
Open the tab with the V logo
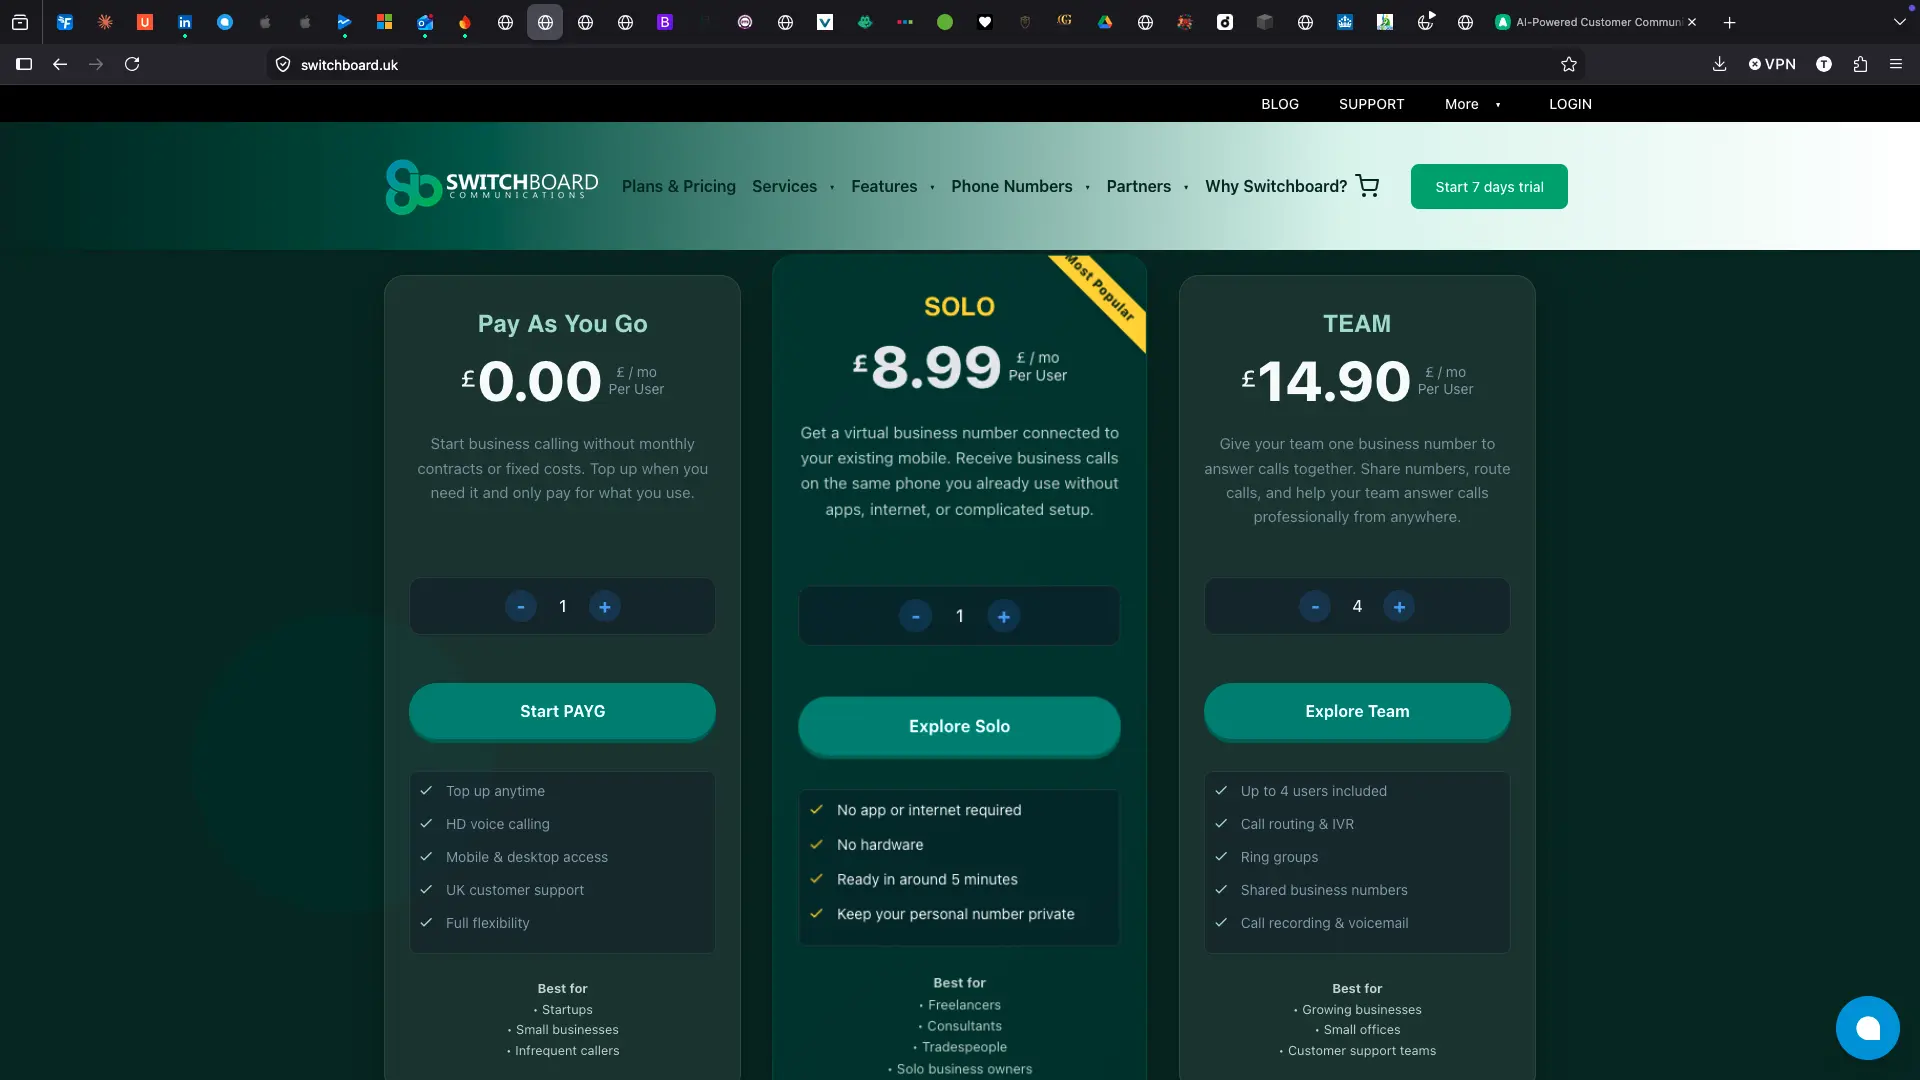pos(825,22)
